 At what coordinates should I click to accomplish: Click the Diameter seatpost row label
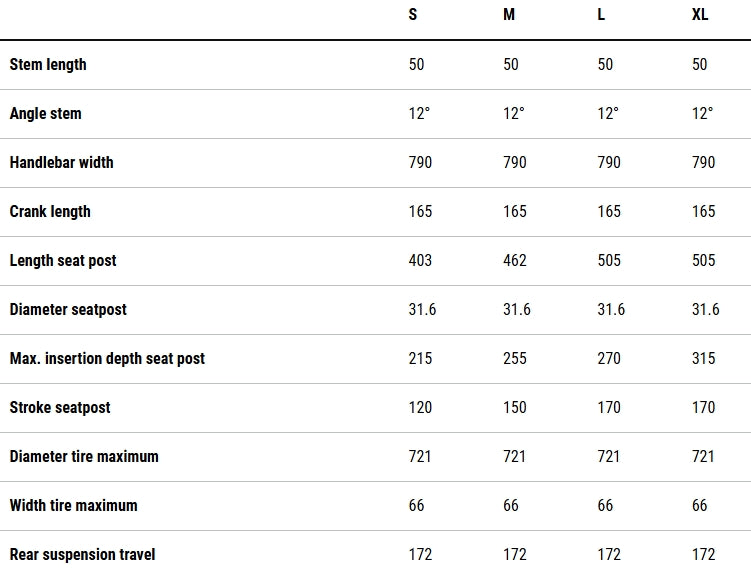[x=68, y=309]
